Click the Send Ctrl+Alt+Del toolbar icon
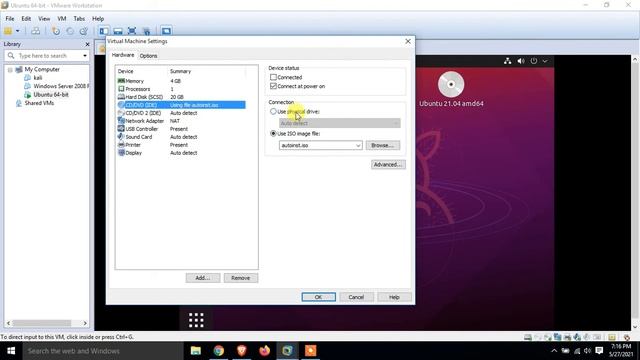This screenshot has width=640, height=360. point(36,31)
